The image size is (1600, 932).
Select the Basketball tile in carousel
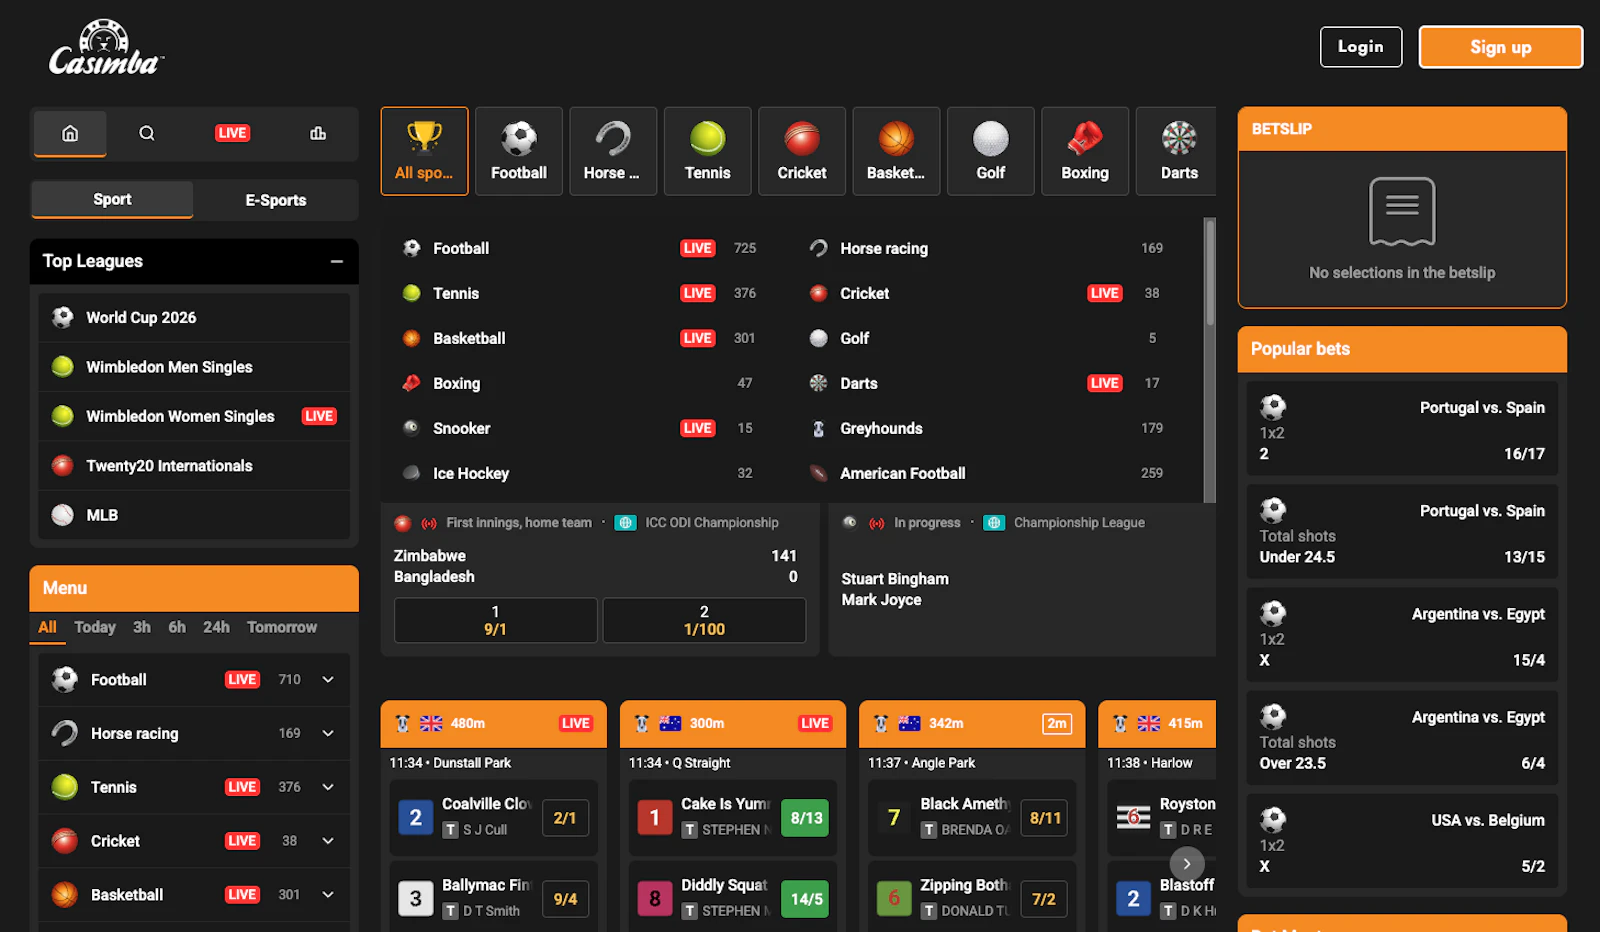pos(896,151)
